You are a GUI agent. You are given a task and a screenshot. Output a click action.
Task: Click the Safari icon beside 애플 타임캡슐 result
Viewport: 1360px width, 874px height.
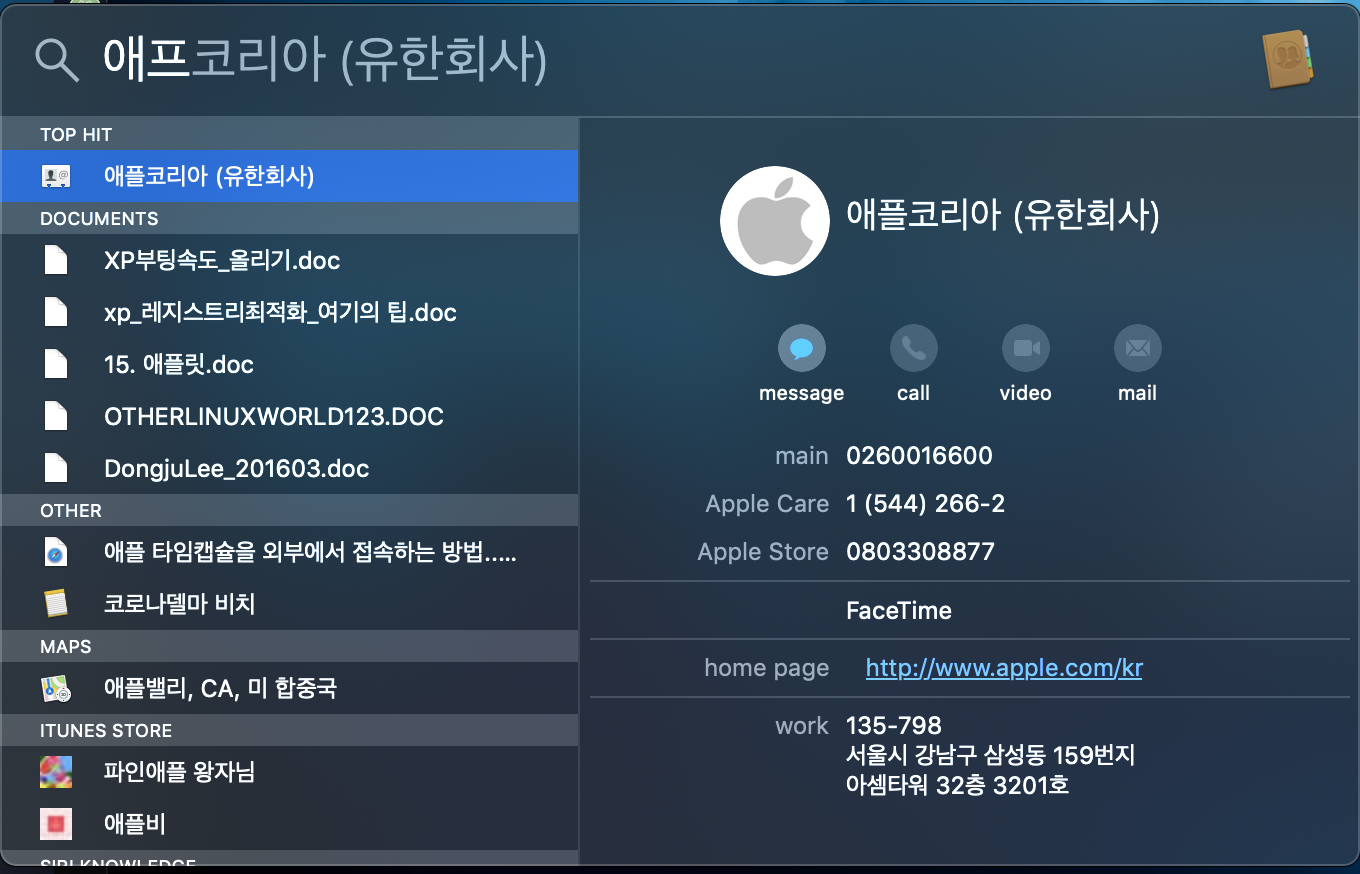pyautogui.click(x=56, y=552)
